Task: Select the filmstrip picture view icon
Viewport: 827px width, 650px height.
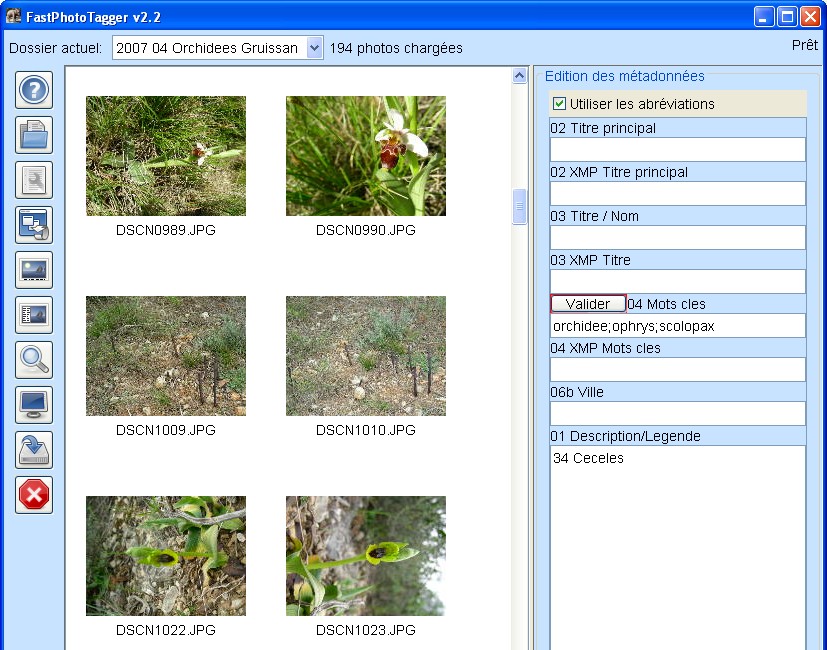Action: tap(34, 270)
